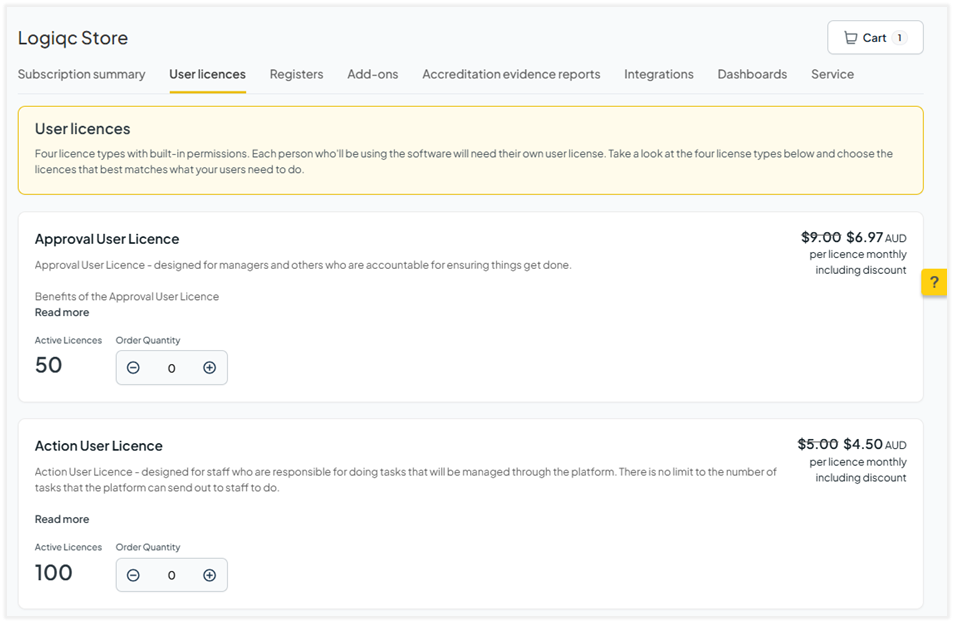Expand Read more under Approval User Licence
This screenshot has width=954, height=623.
[x=62, y=312]
